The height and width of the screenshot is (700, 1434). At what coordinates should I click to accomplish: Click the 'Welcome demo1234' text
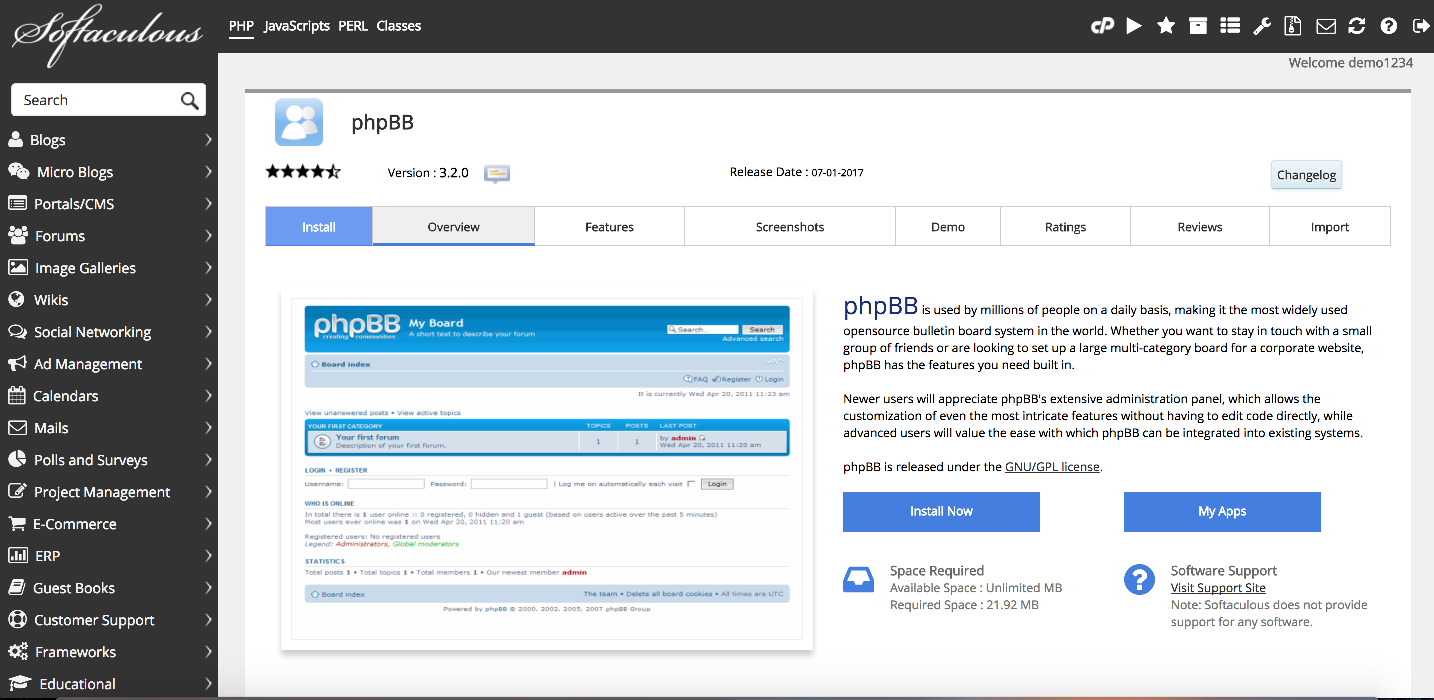coord(1350,62)
